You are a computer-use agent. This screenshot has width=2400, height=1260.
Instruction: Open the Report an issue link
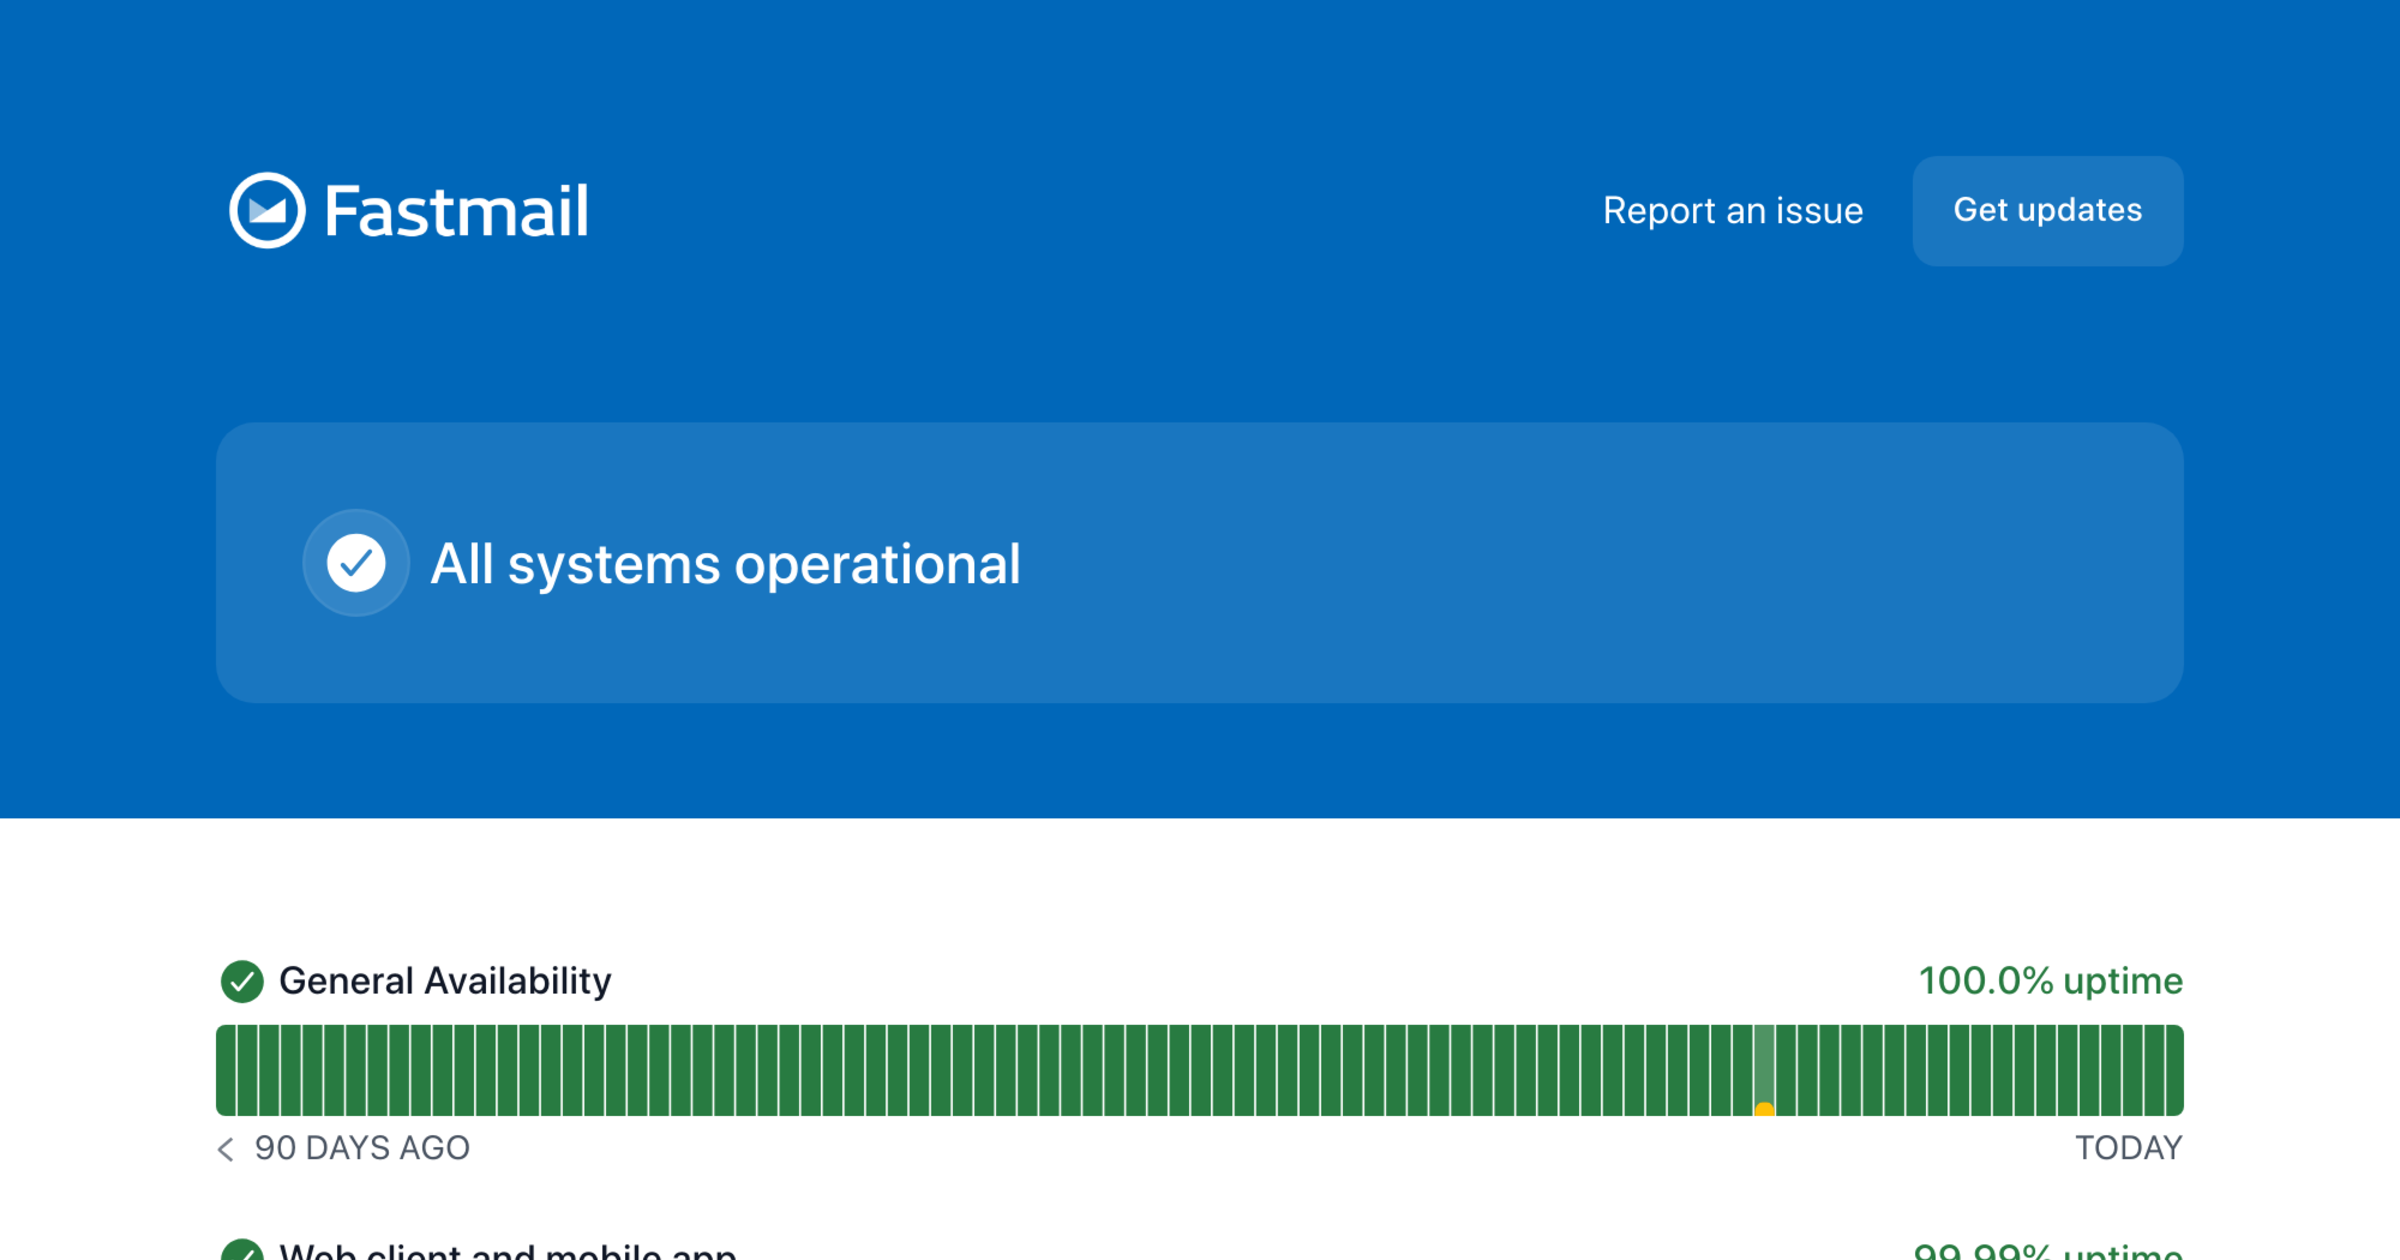(1732, 211)
